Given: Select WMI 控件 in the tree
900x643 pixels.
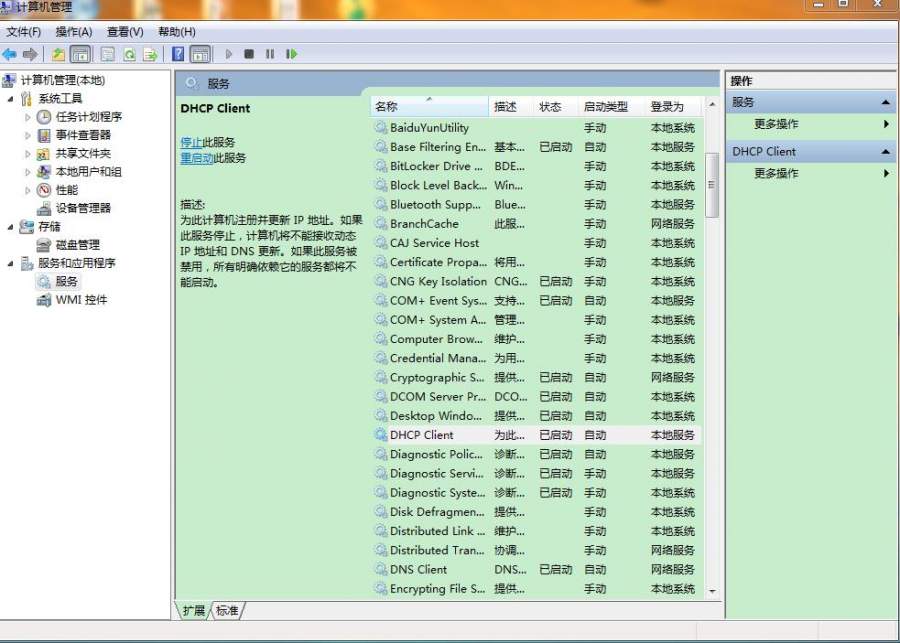Looking at the screenshot, I should point(81,300).
